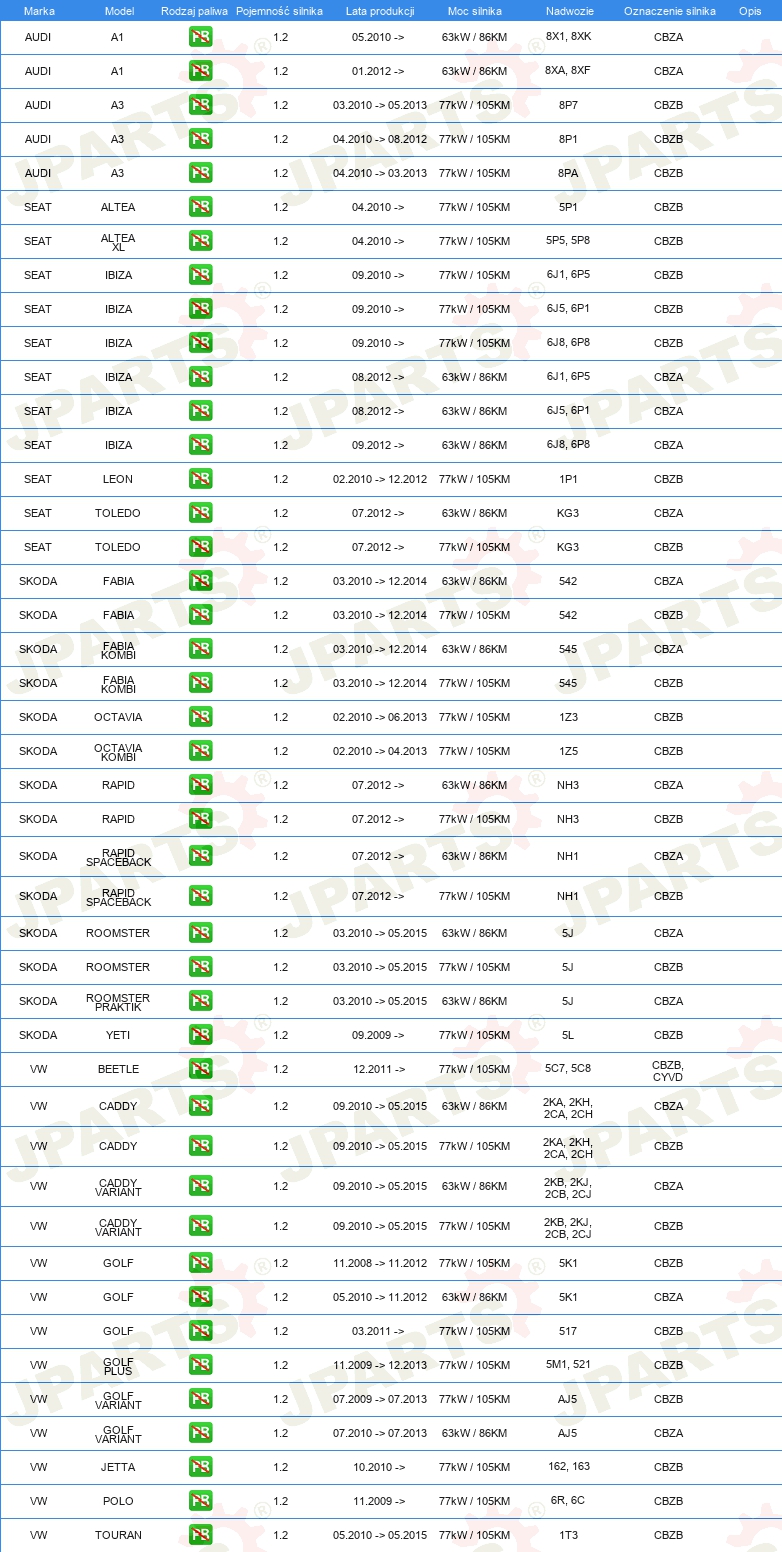Click the petrol icon in the VW BEETLE row
Viewport: 782px width, 1552px height.
tap(200, 1069)
